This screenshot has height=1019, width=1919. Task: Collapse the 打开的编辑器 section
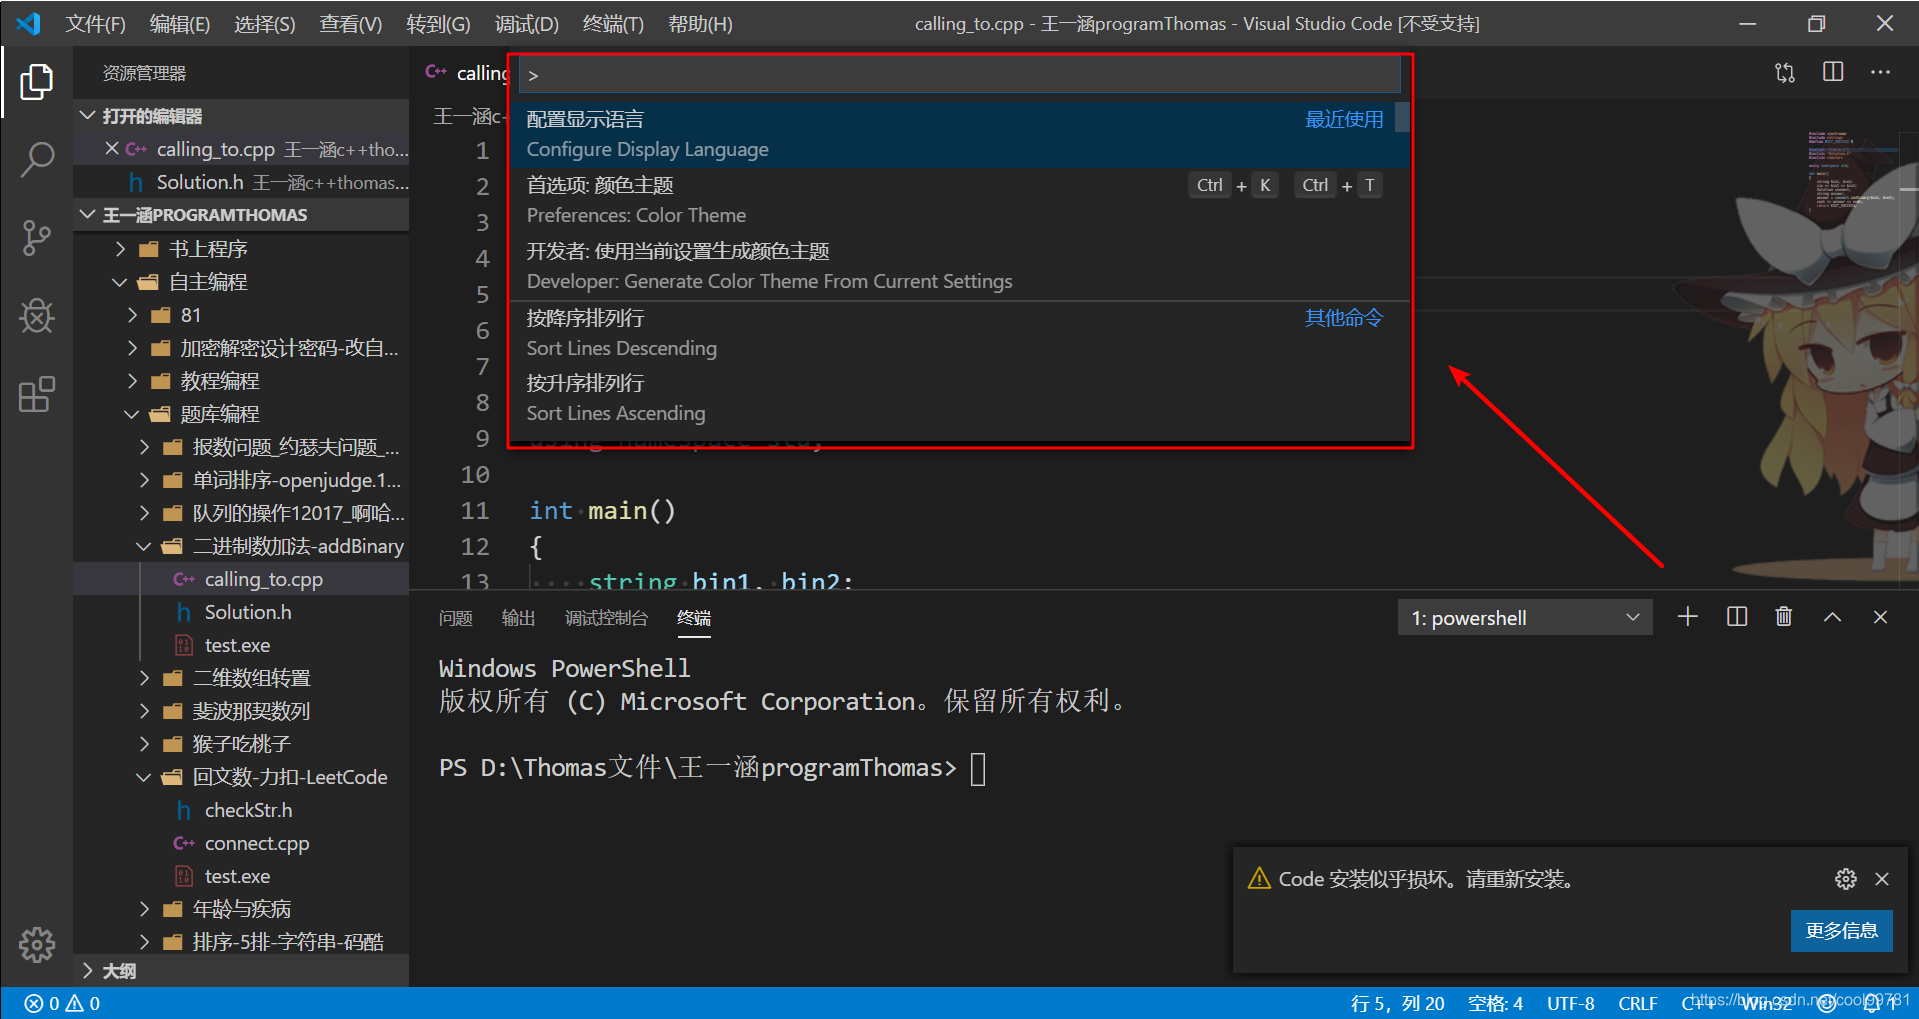[241, 116]
